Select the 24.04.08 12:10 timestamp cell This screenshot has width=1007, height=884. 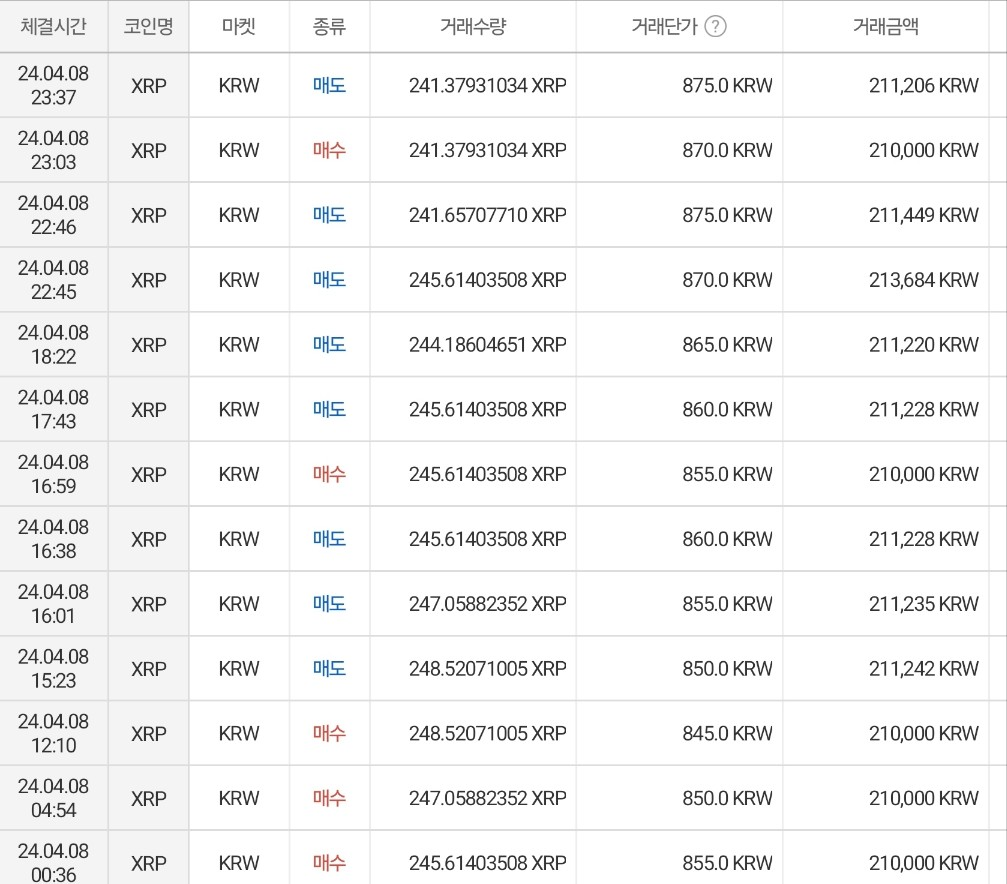click(53, 734)
